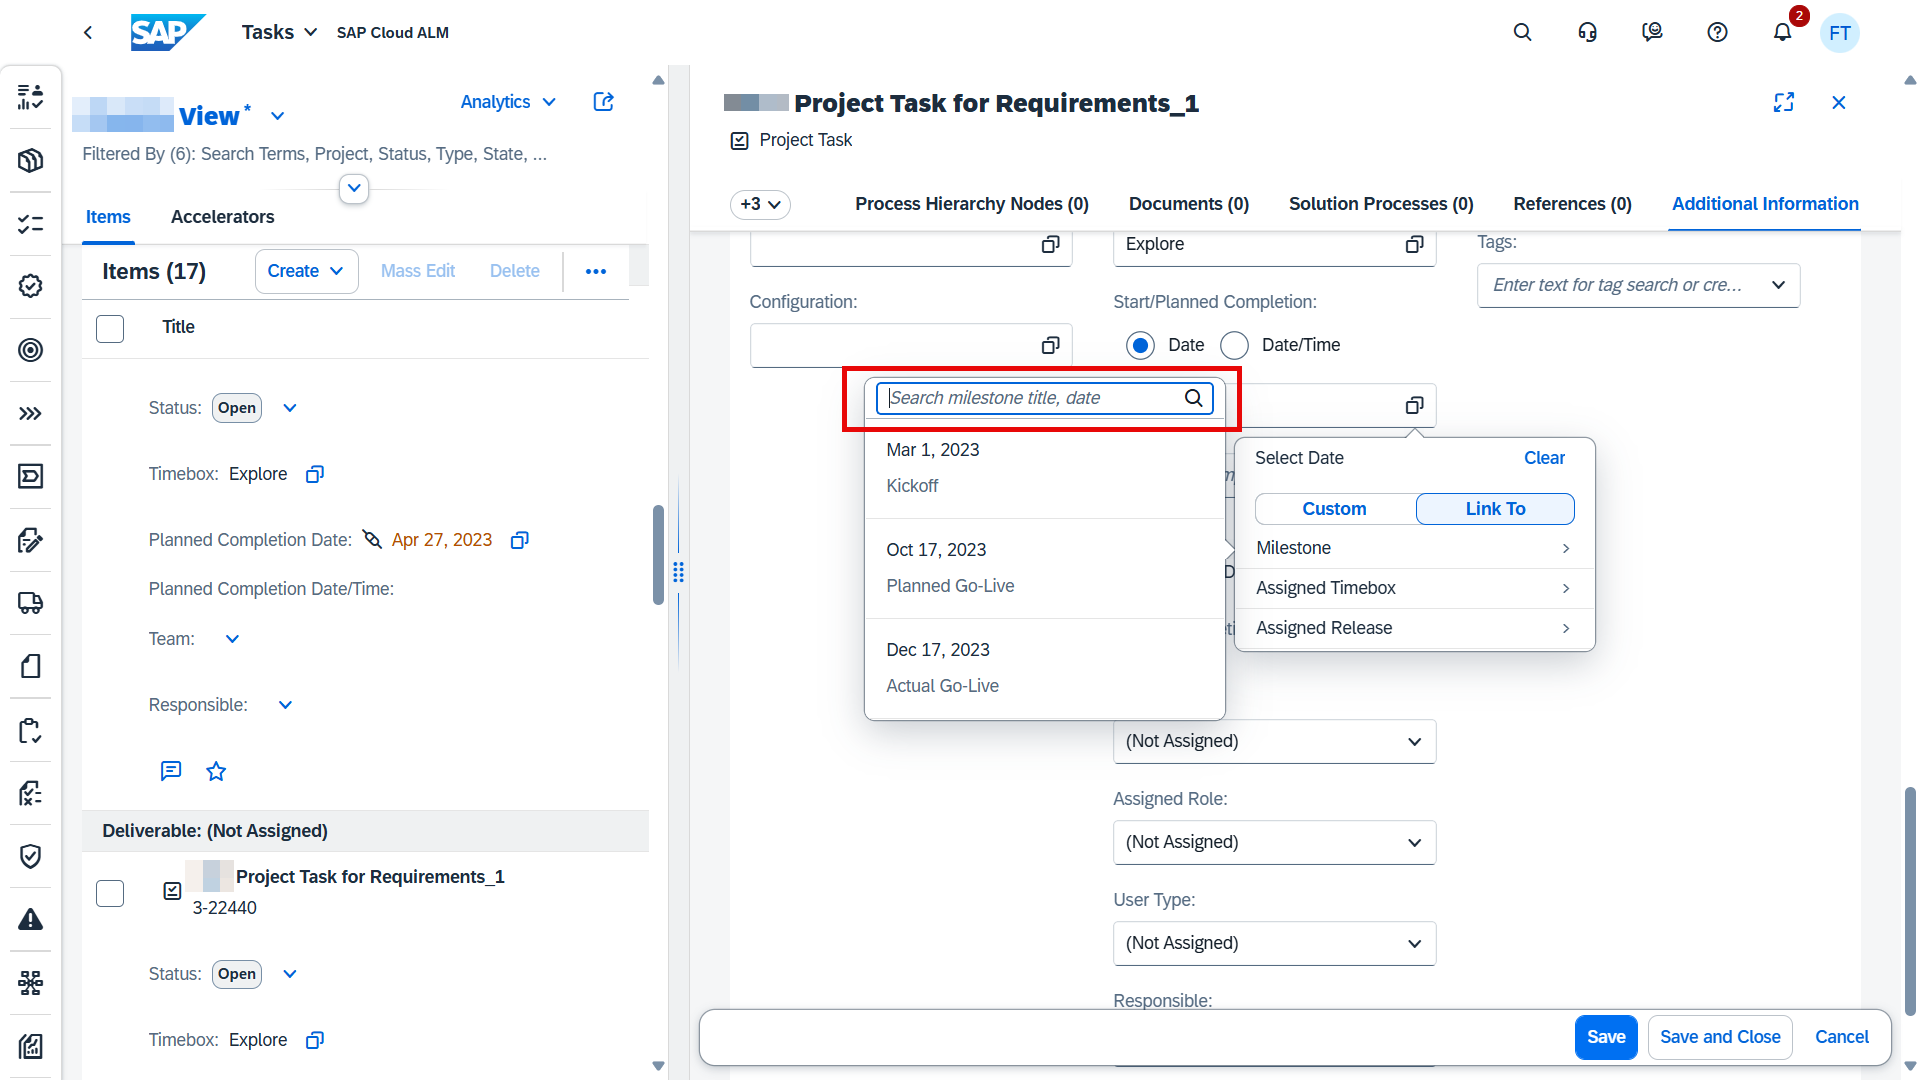Click the share/export icon beside Analytics
Screen dimensions: 1920x1080
coord(603,102)
